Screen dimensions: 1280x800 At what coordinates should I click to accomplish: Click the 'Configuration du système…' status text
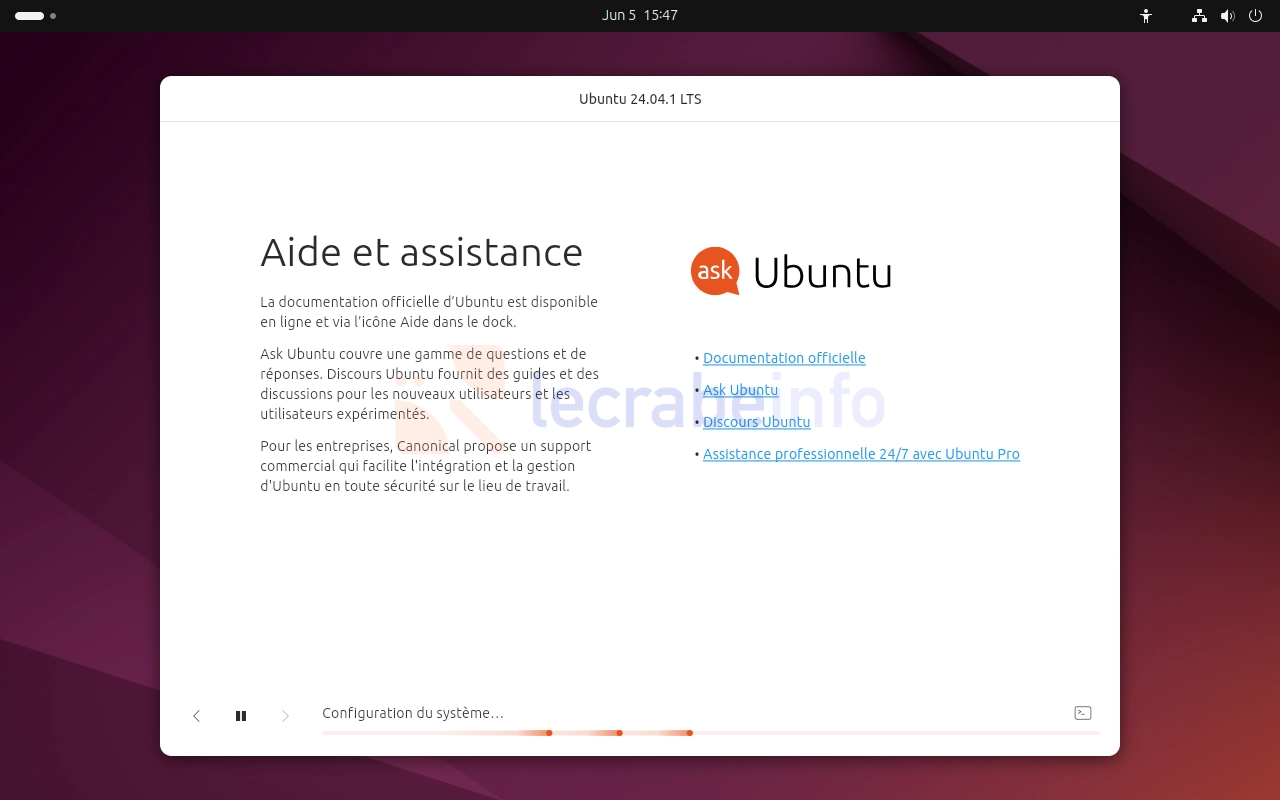click(x=412, y=713)
